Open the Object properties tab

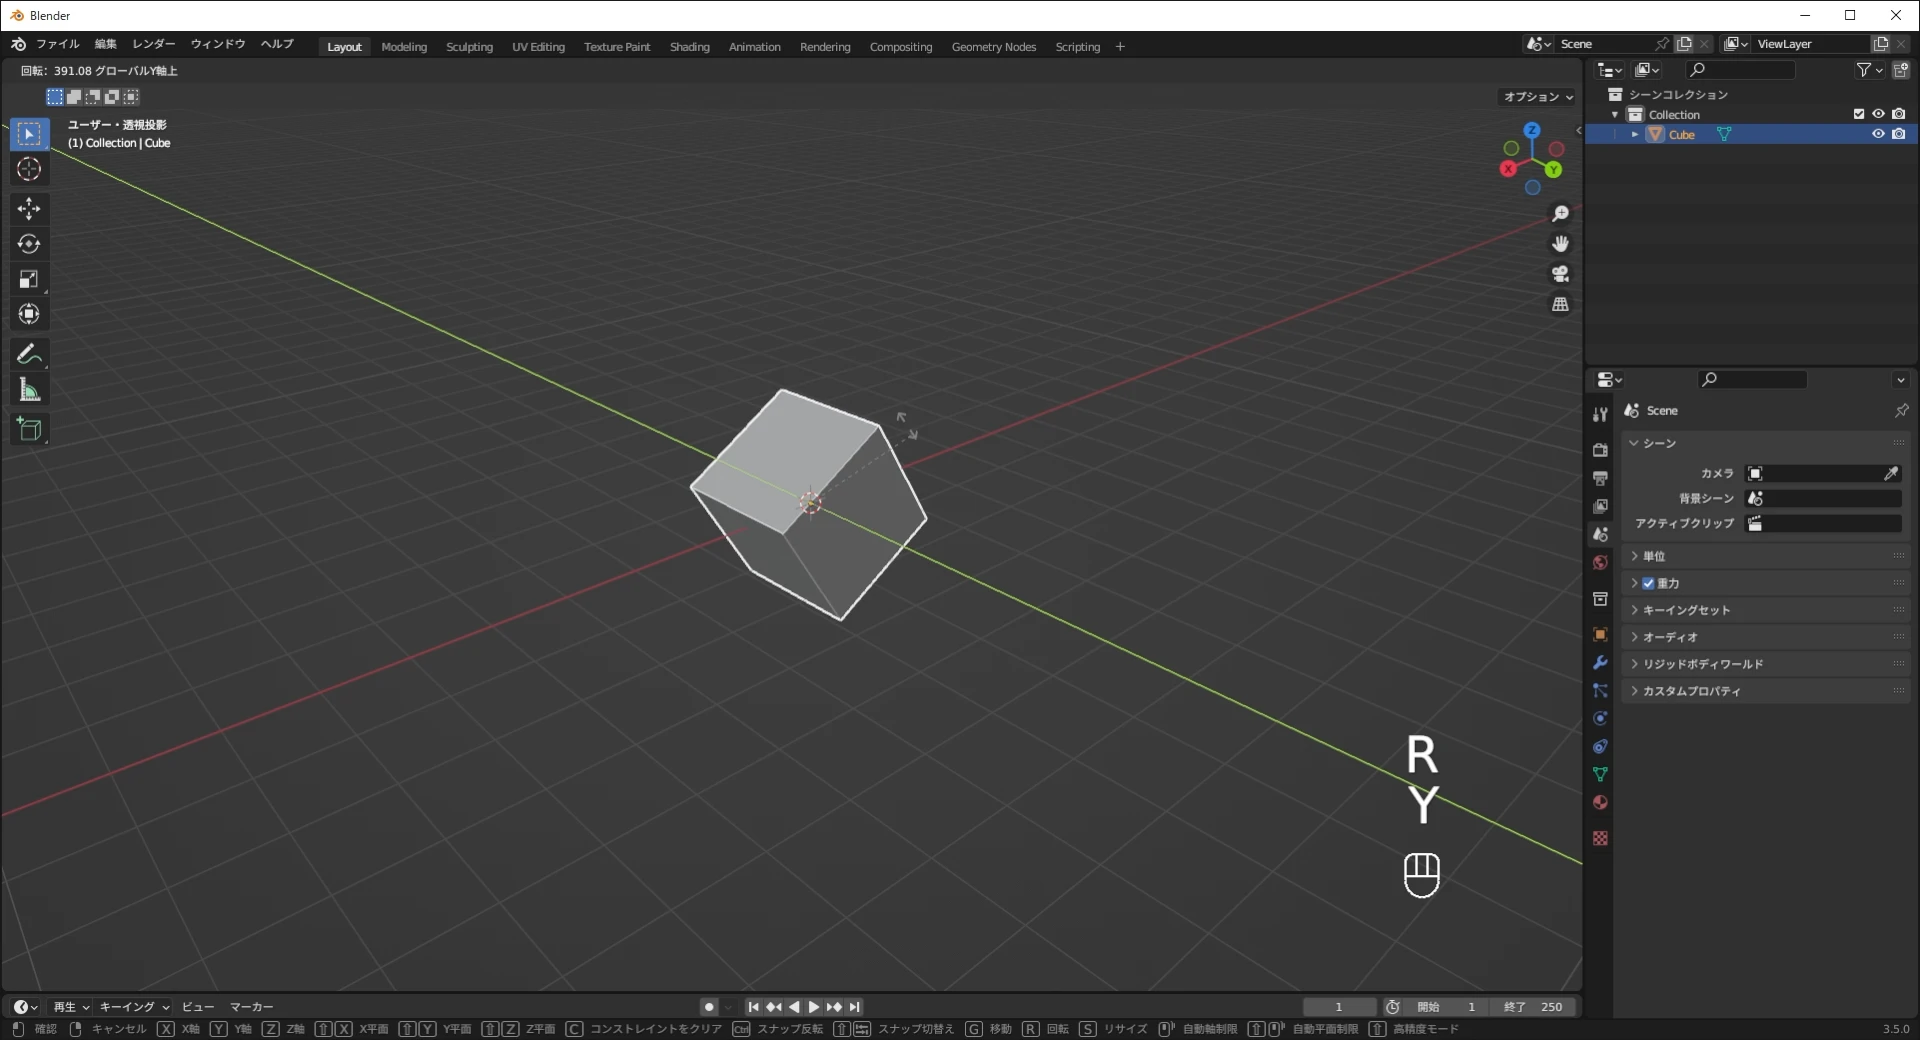click(x=1600, y=634)
